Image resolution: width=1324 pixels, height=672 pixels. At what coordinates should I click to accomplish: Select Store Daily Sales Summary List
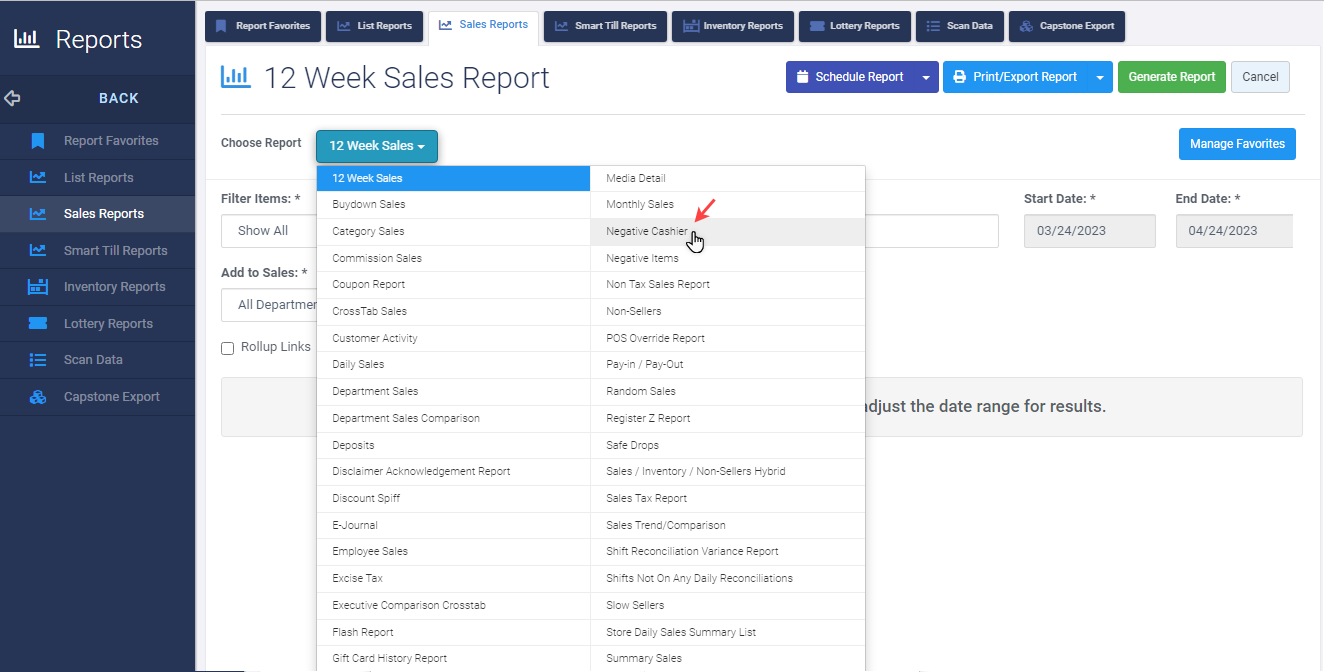point(728,632)
